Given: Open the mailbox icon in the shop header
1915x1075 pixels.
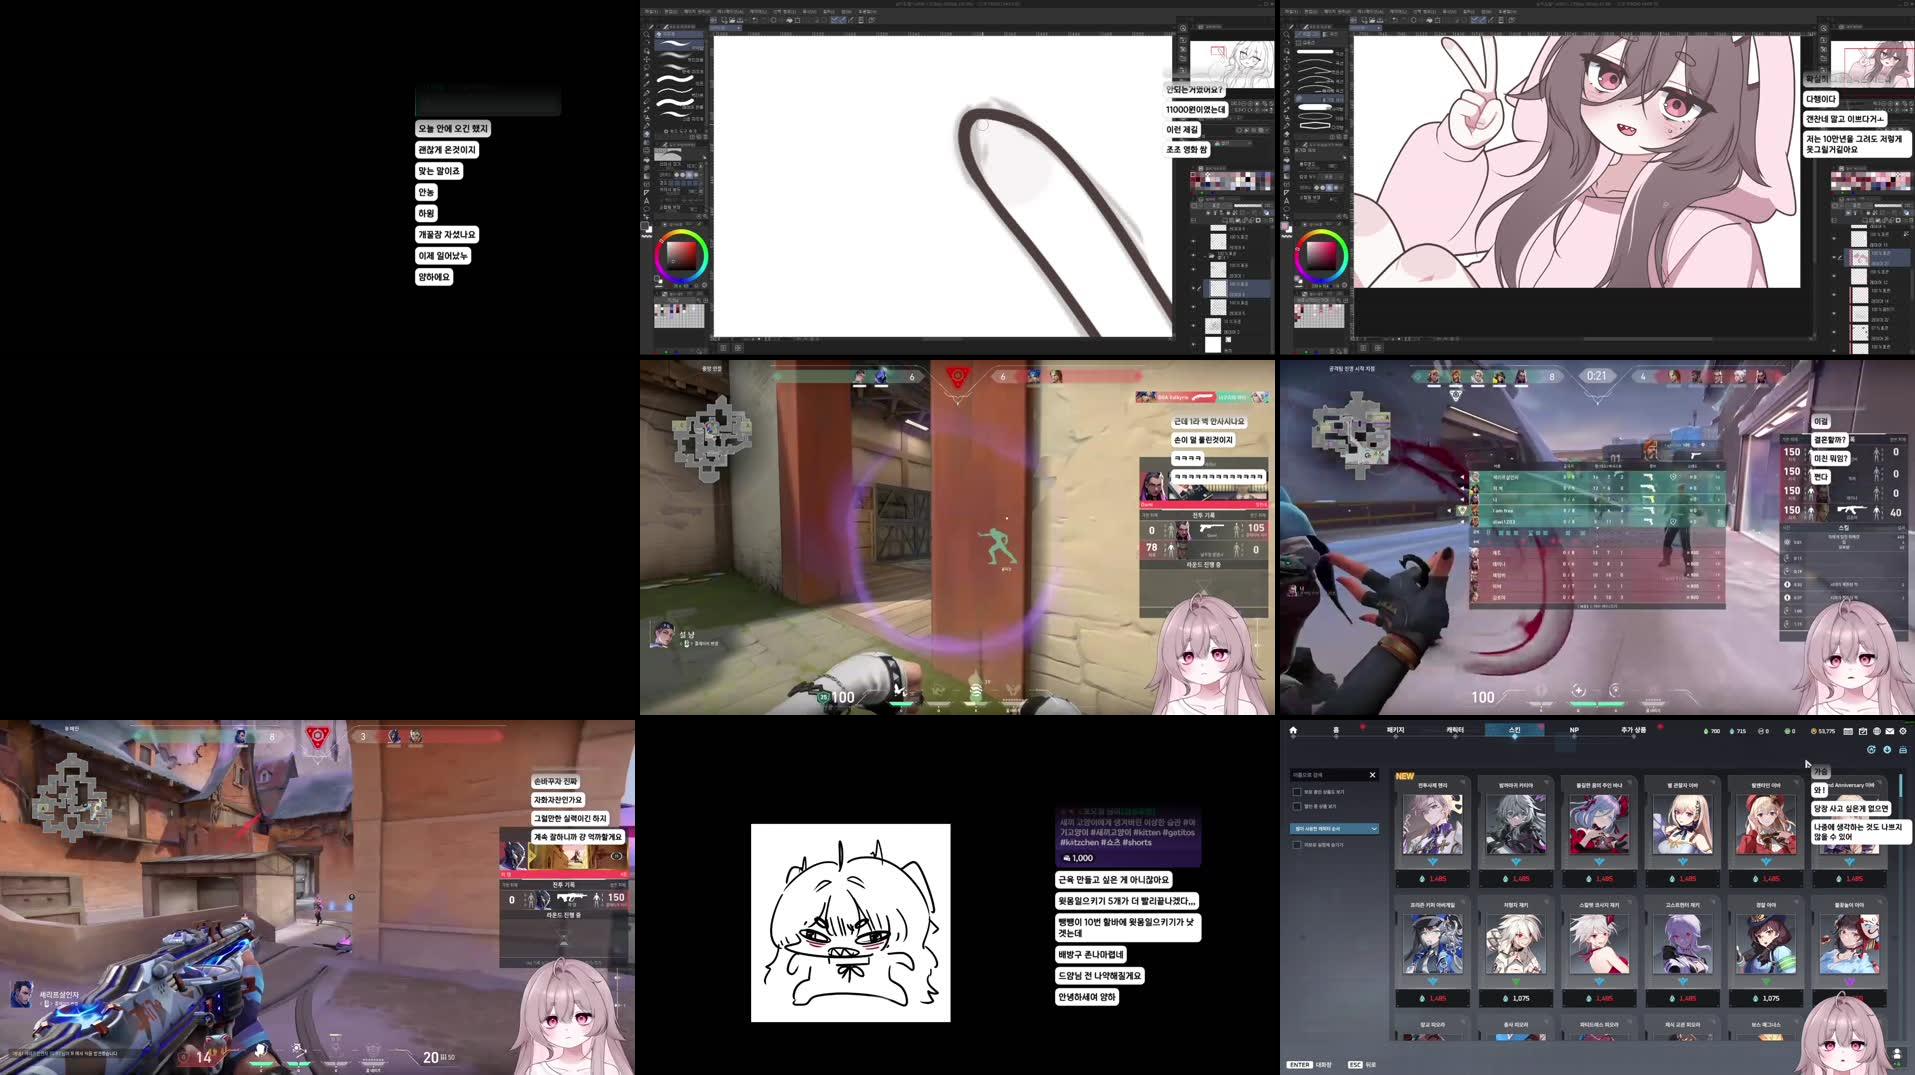Looking at the screenshot, I should click(1890, 731).
